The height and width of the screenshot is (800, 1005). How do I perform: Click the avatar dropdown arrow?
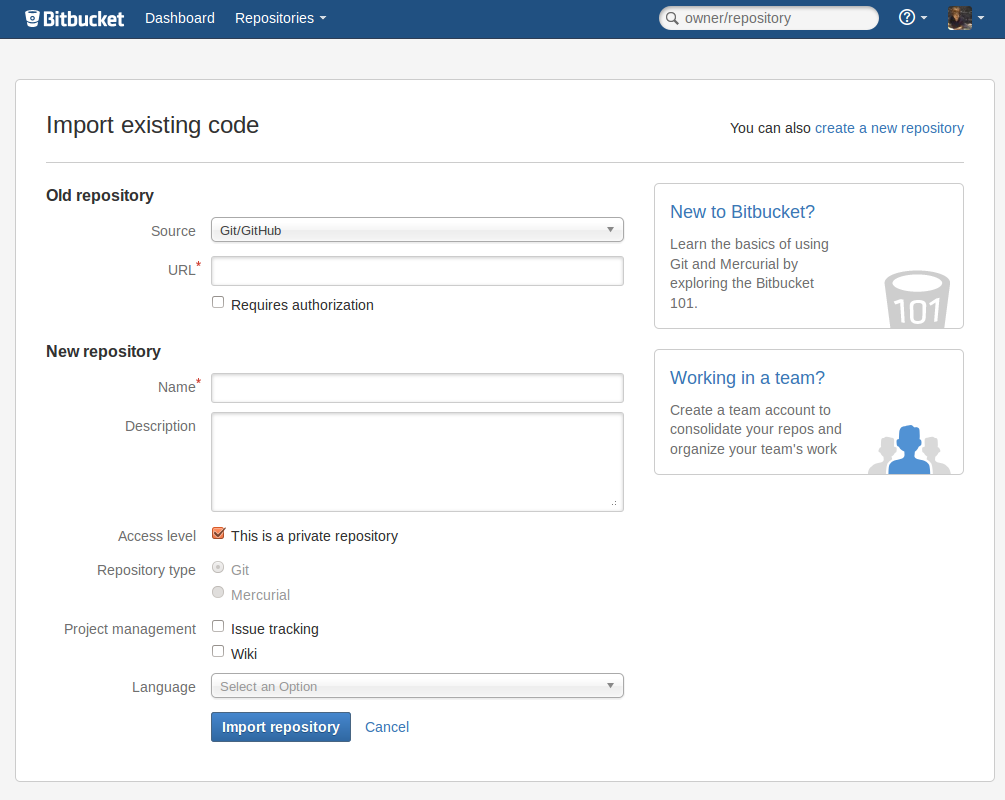[980, 18]
